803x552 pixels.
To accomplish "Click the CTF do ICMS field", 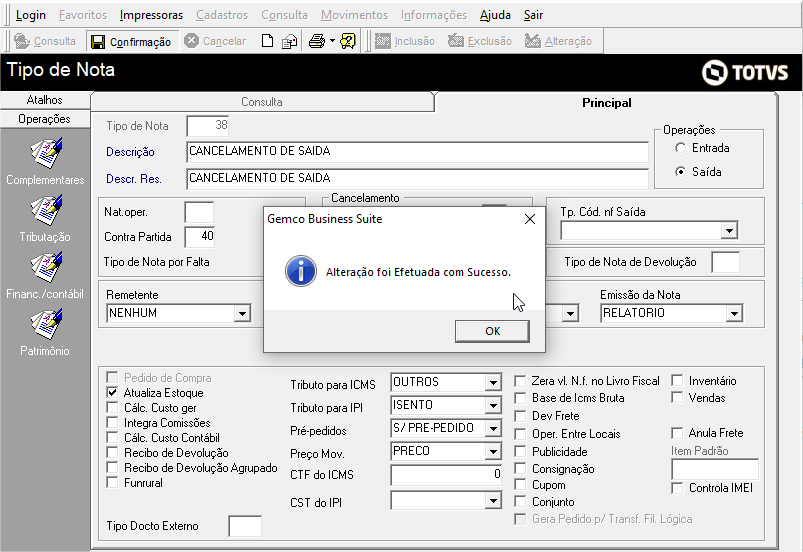I will (x=446, y=475).
